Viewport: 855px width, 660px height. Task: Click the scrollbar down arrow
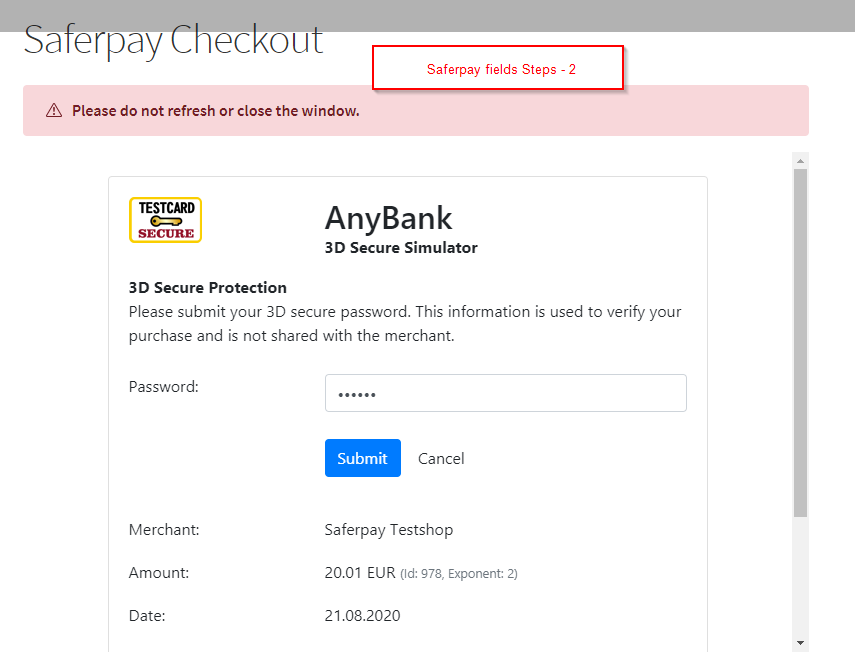800,643
